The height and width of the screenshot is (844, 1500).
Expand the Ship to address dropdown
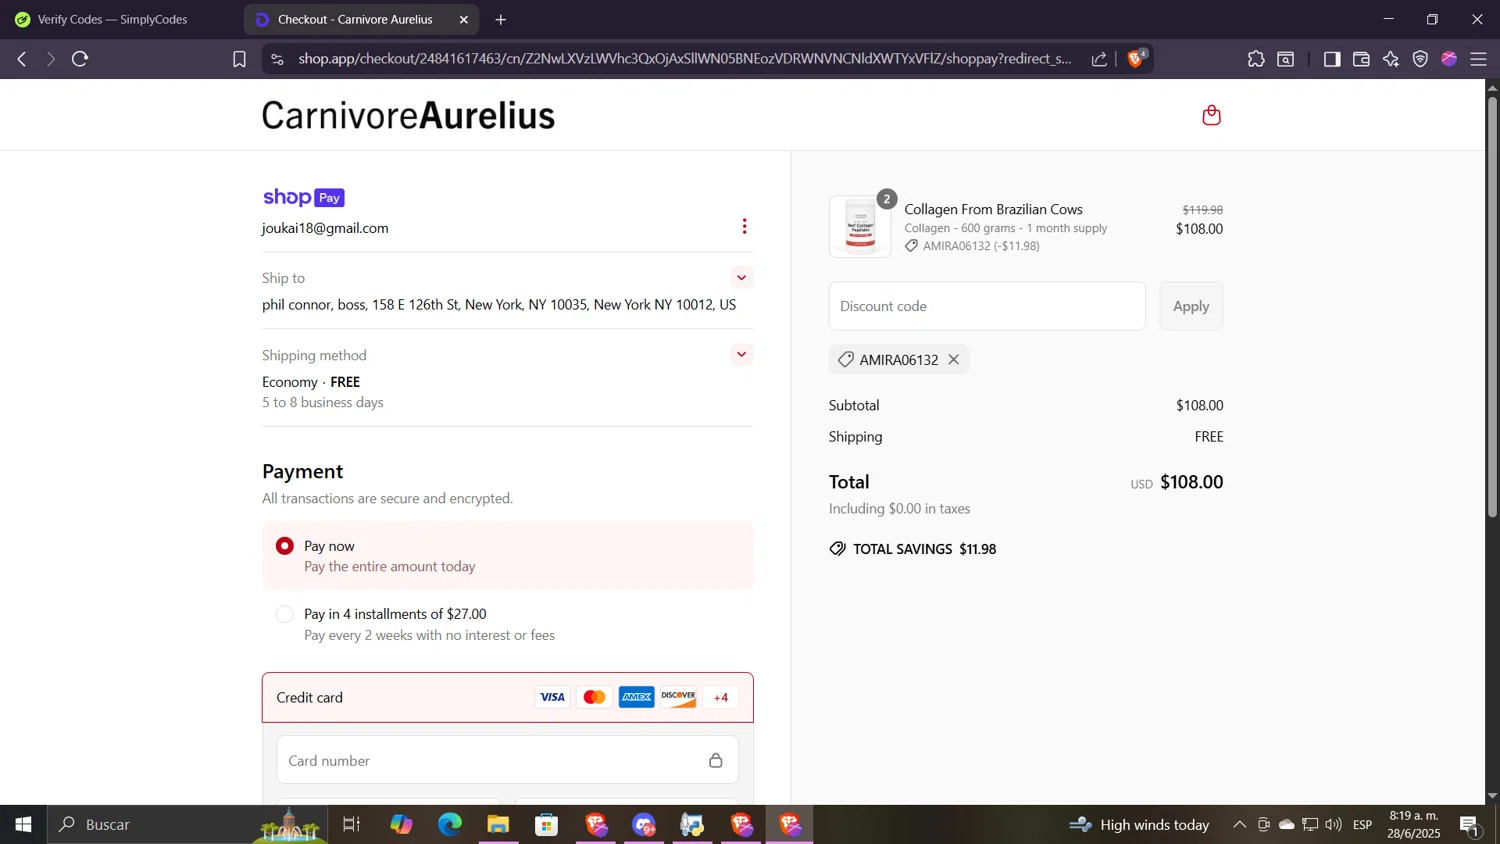(741, 278)
